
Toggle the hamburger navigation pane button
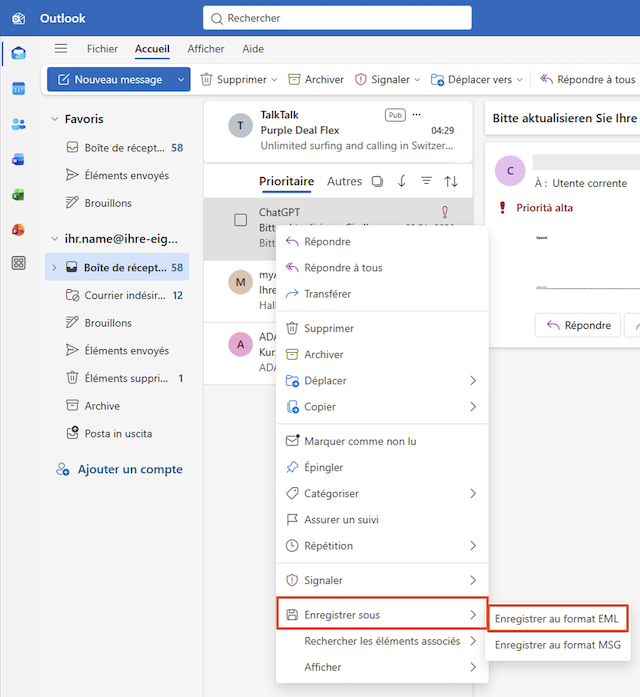61,48
